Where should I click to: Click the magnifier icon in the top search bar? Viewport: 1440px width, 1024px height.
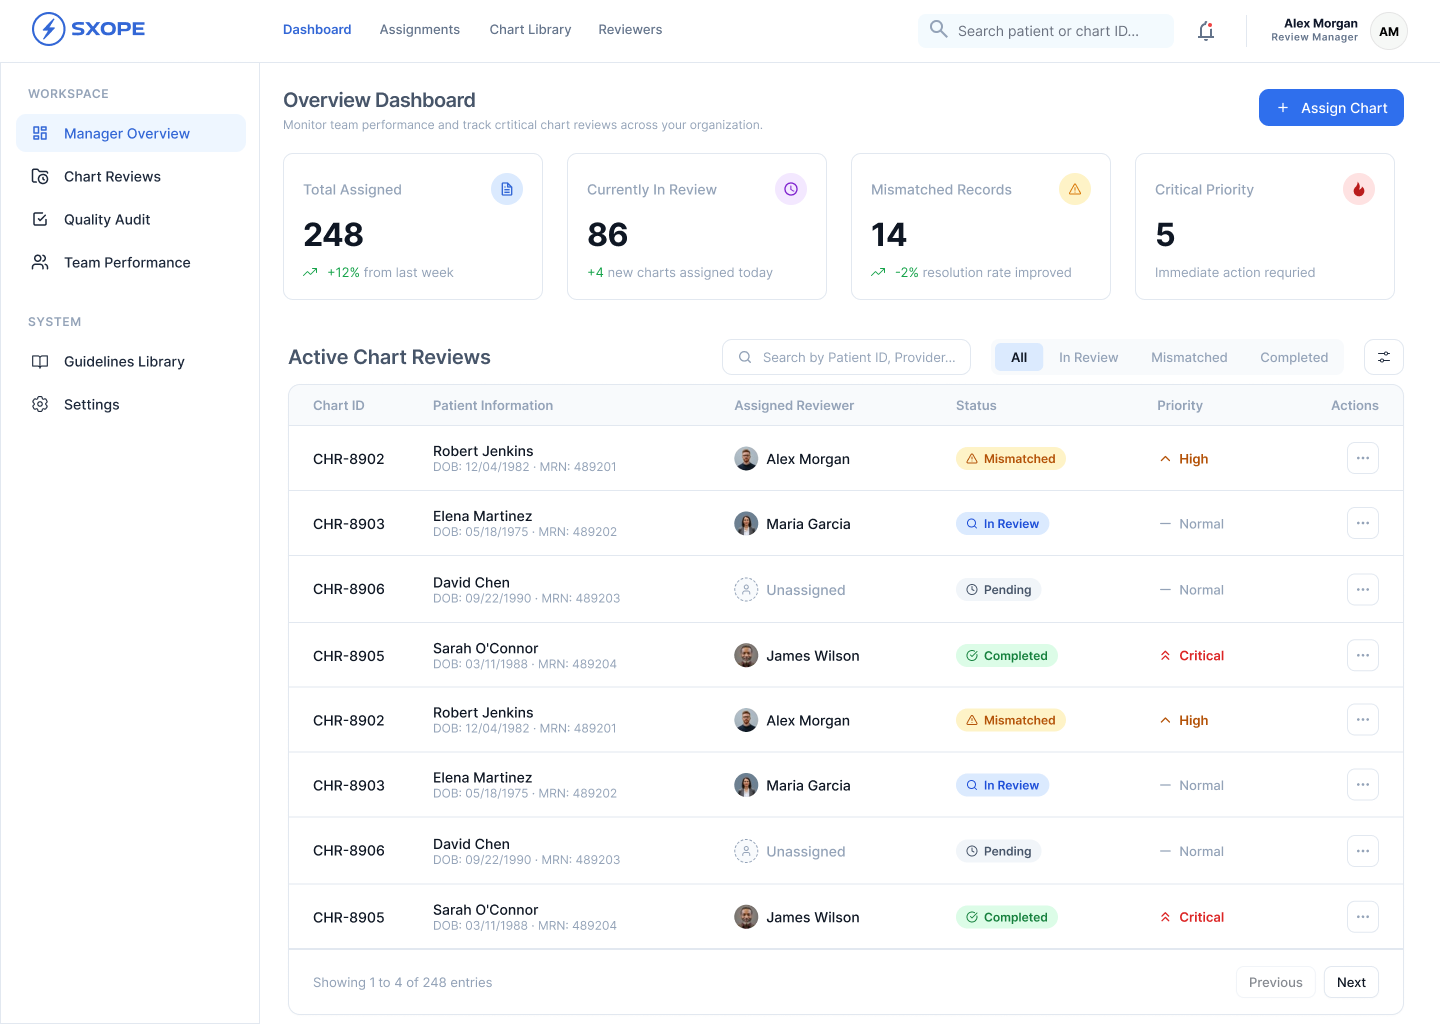(938, 29)
